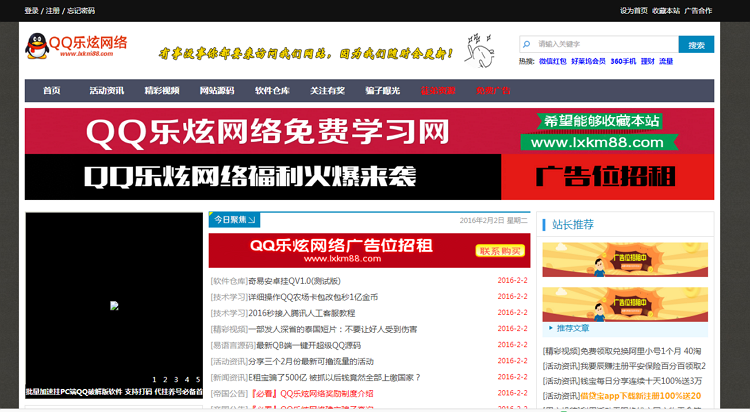Open 关注有奖 navigation menu item

pyautogui.click(x=327, y=90)
